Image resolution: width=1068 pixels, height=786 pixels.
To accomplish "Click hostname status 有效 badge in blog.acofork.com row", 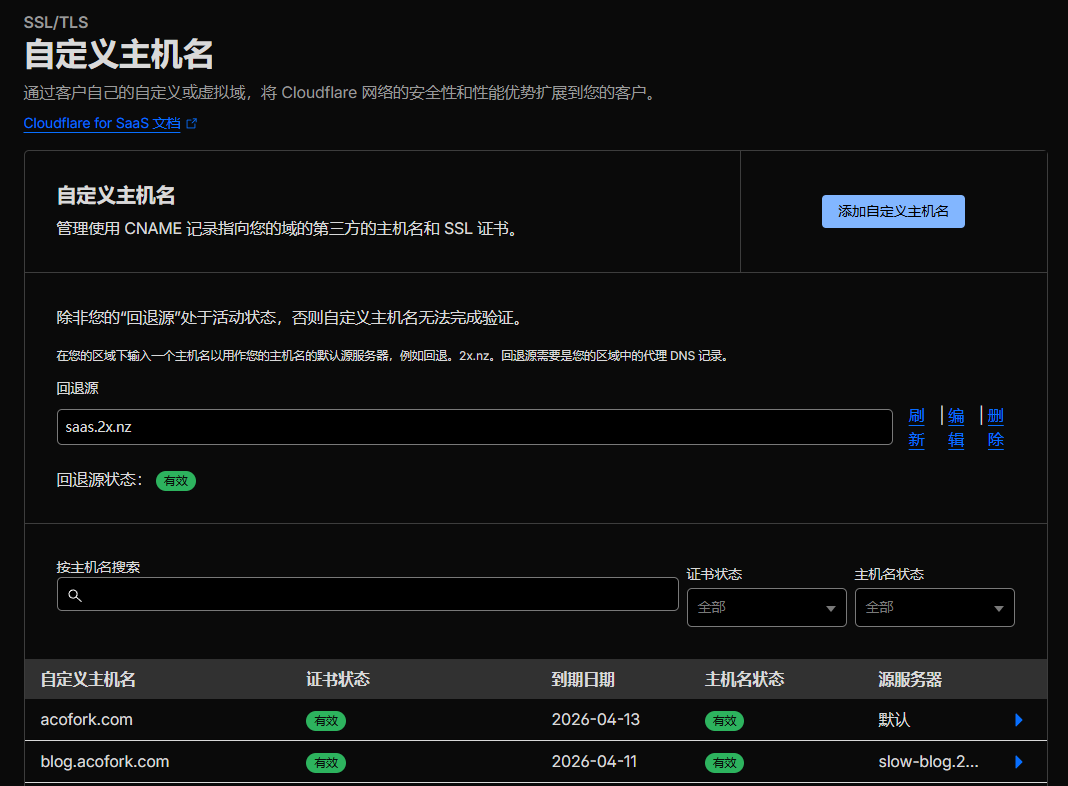I will pos(724,763).
